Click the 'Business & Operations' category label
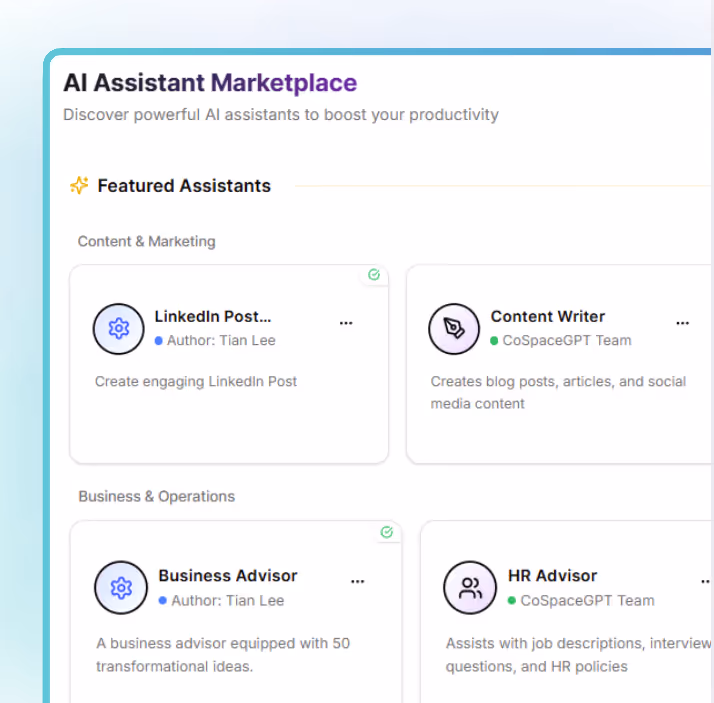714x703 pixels. (x=157, y=496)
